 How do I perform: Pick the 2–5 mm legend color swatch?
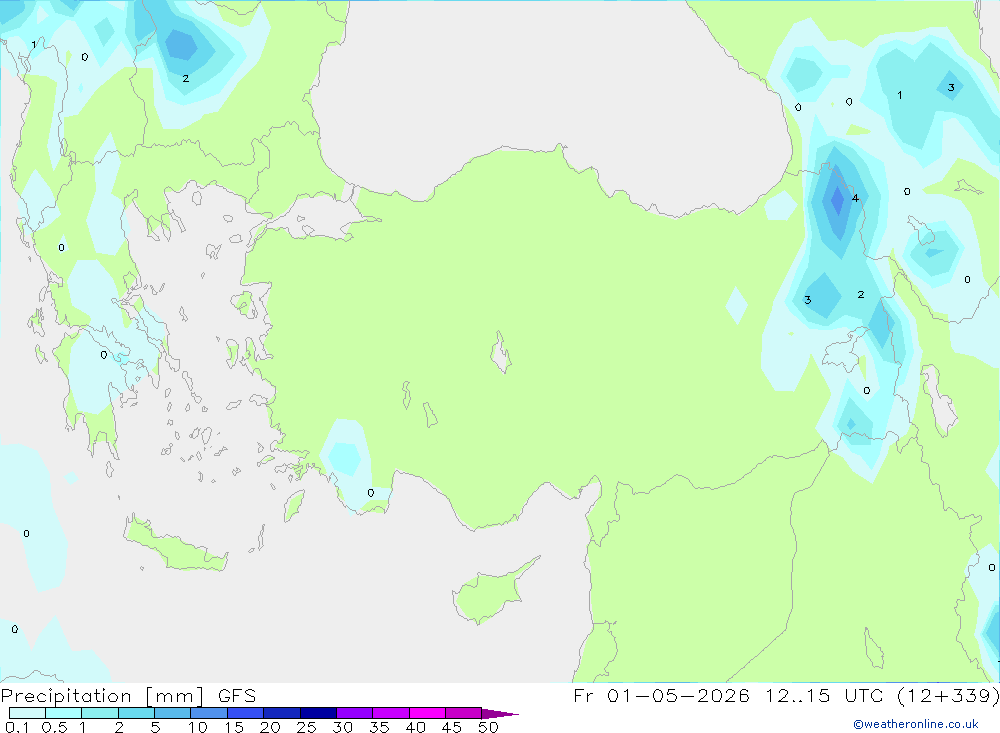pos(136,713)
